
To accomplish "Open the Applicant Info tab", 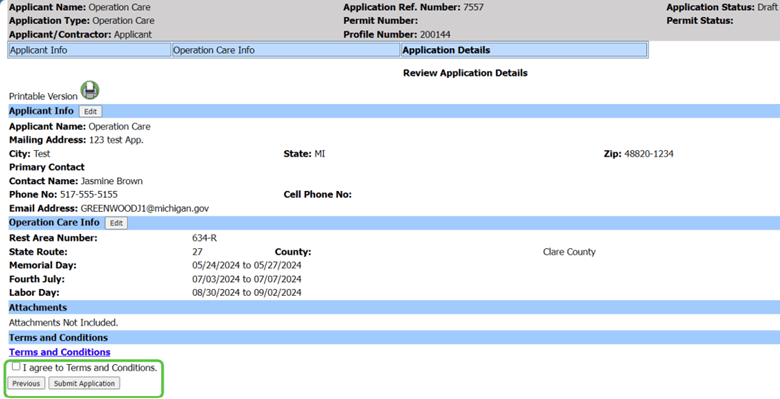I will tap(90, 50).
